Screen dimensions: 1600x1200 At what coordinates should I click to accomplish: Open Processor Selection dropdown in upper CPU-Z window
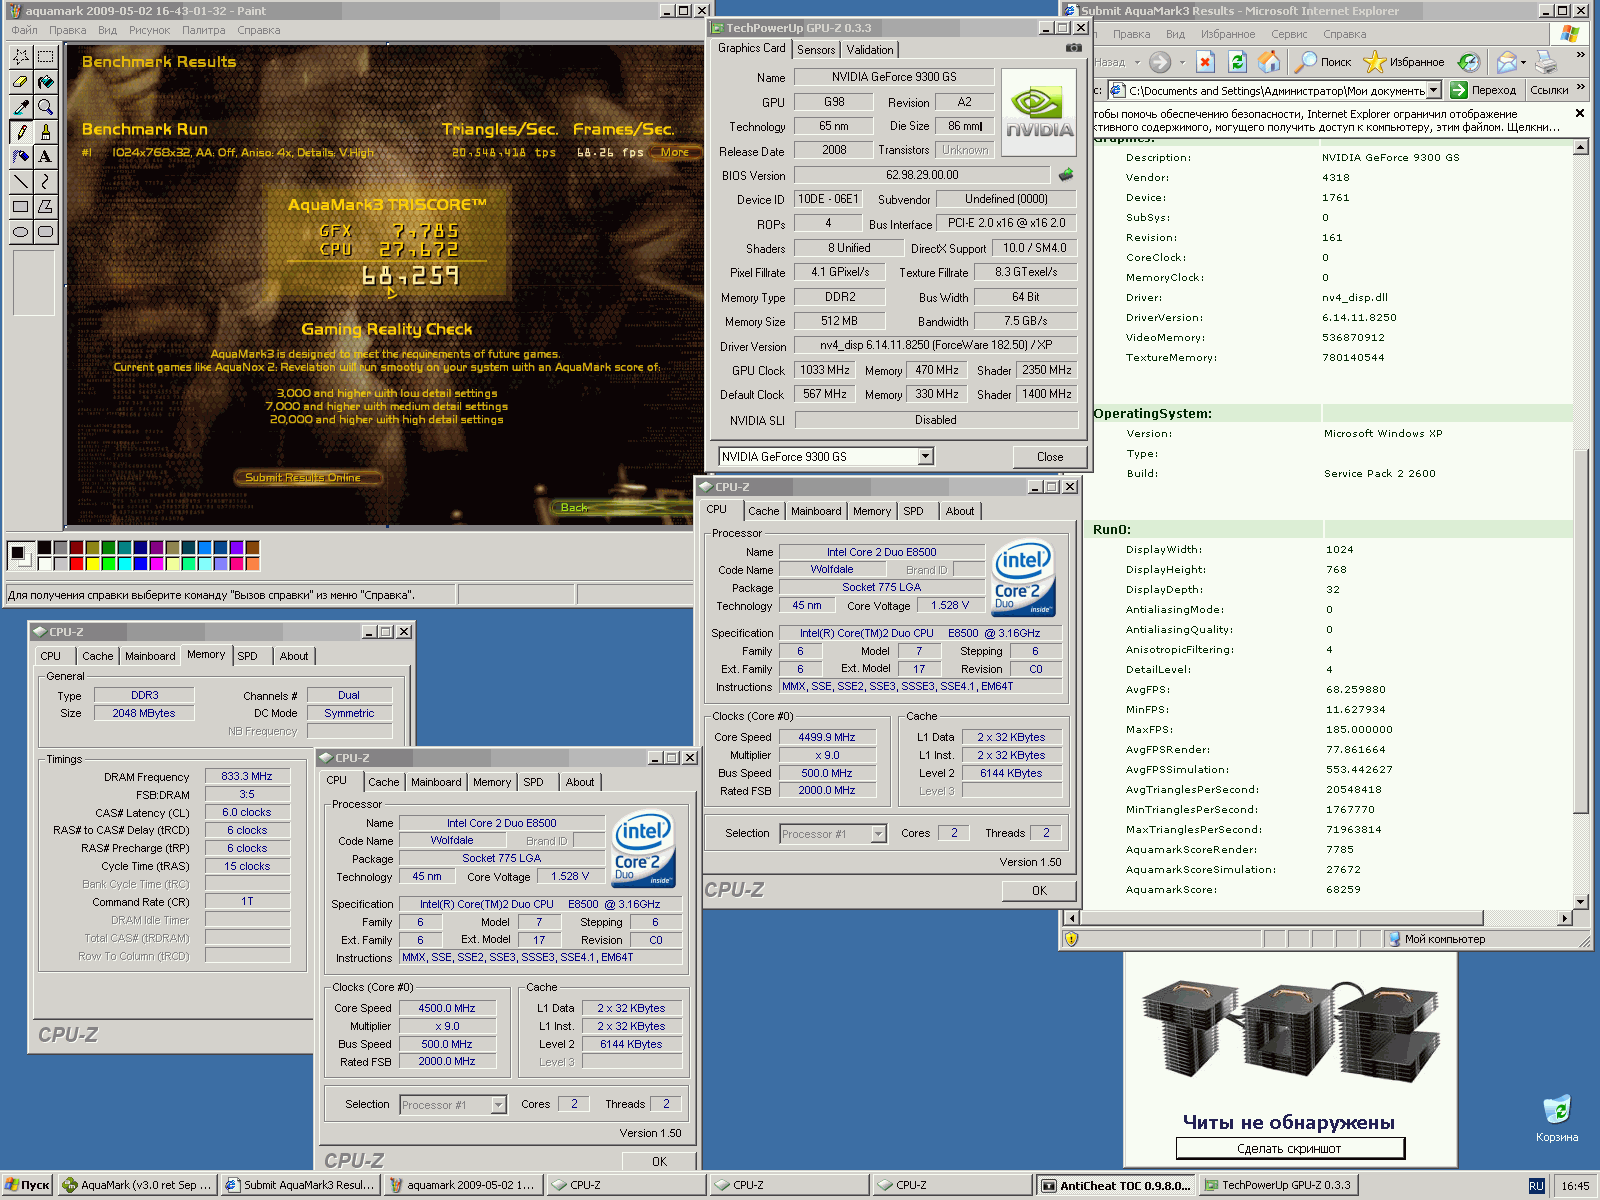pos(878,833)
